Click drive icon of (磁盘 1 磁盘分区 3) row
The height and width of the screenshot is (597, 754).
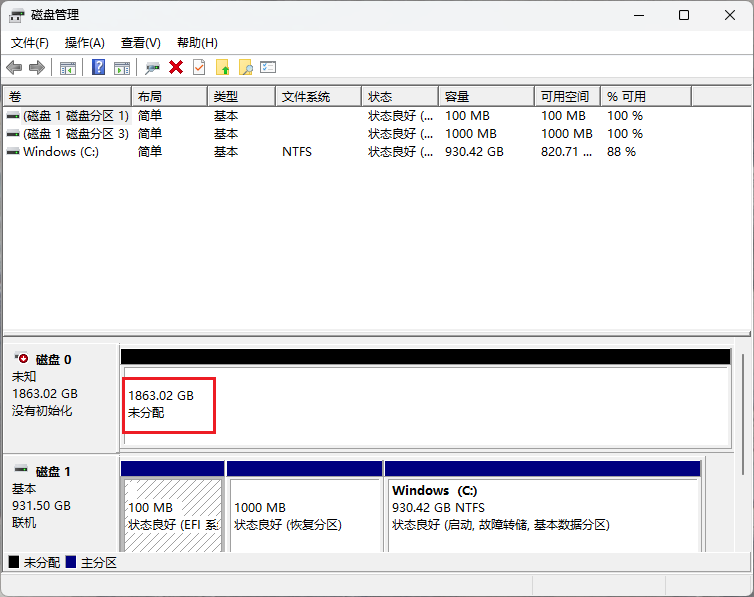[x=13, y=134]
